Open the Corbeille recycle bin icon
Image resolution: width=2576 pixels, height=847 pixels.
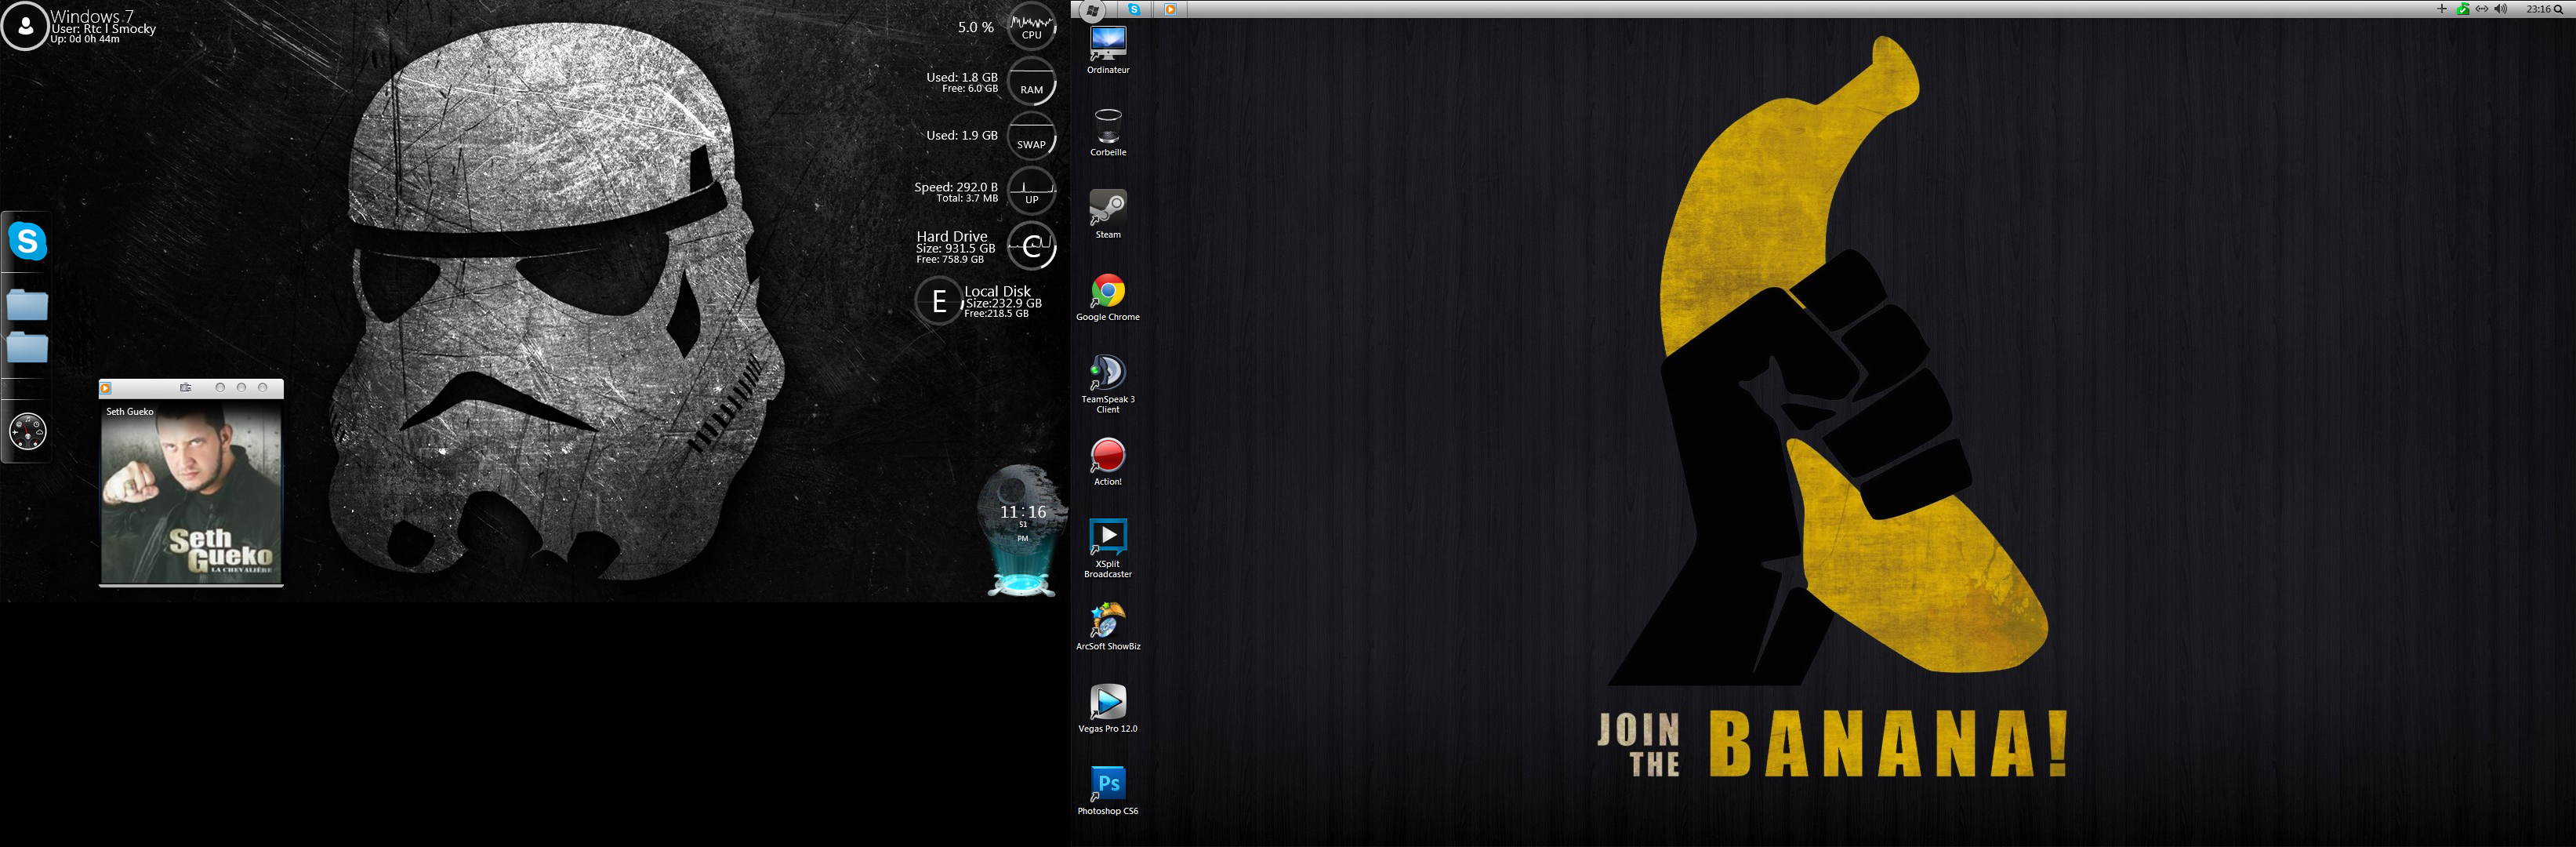(x=1108, y=131)
